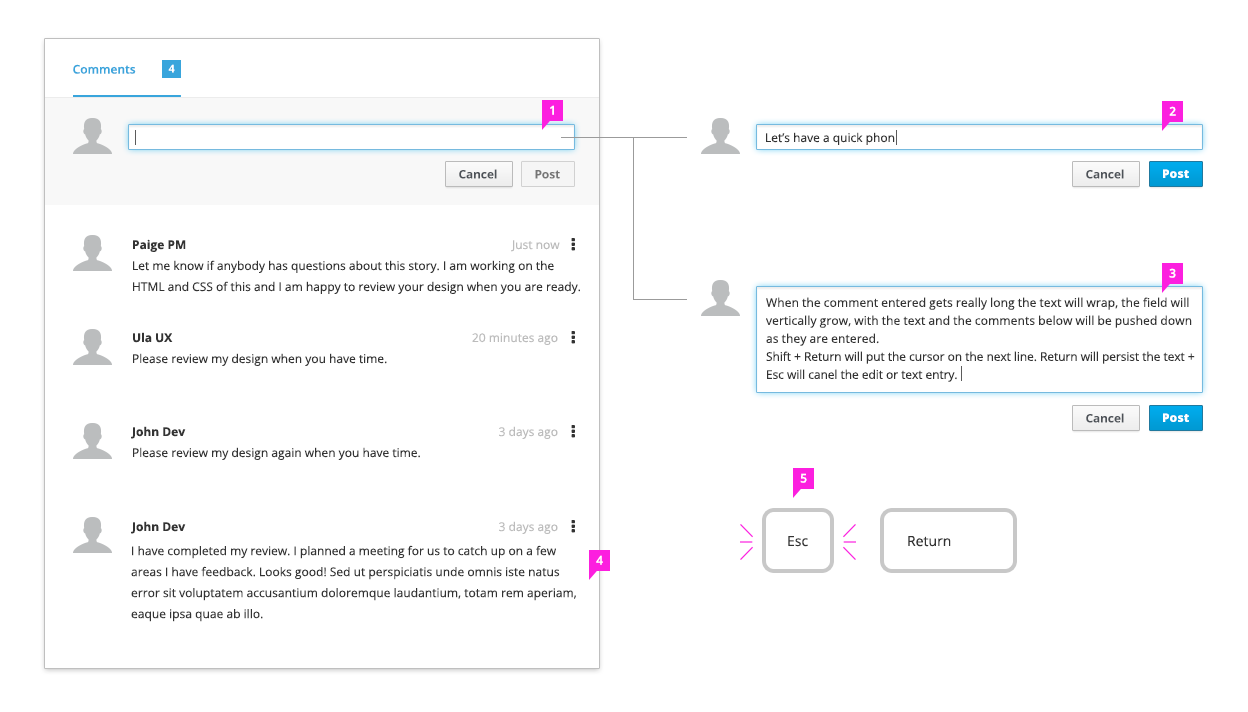Click Paige PM's avatar icon

[x=93, y=253]
